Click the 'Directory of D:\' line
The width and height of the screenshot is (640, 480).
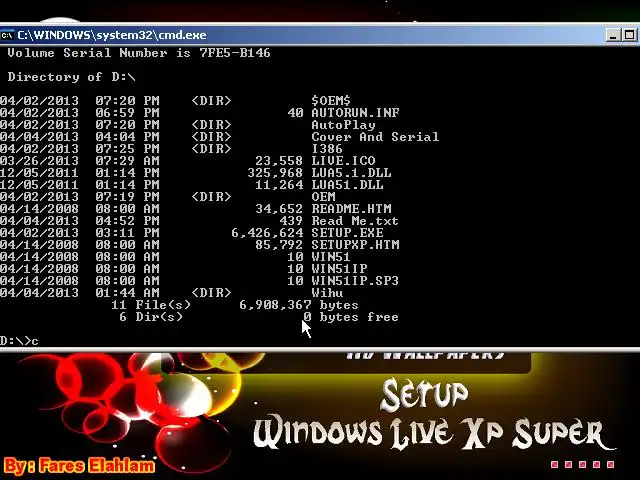click(x=71, y=77)
